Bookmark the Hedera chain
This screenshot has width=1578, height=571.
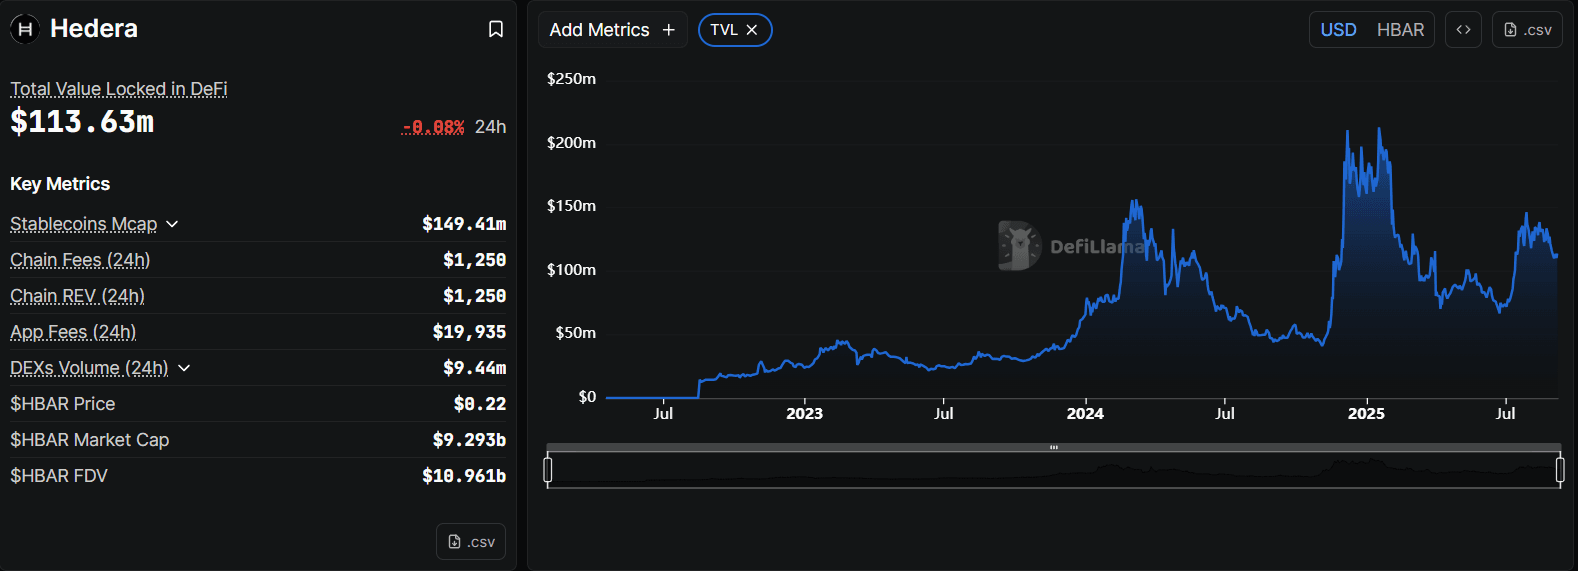click(x=495, y=29)
